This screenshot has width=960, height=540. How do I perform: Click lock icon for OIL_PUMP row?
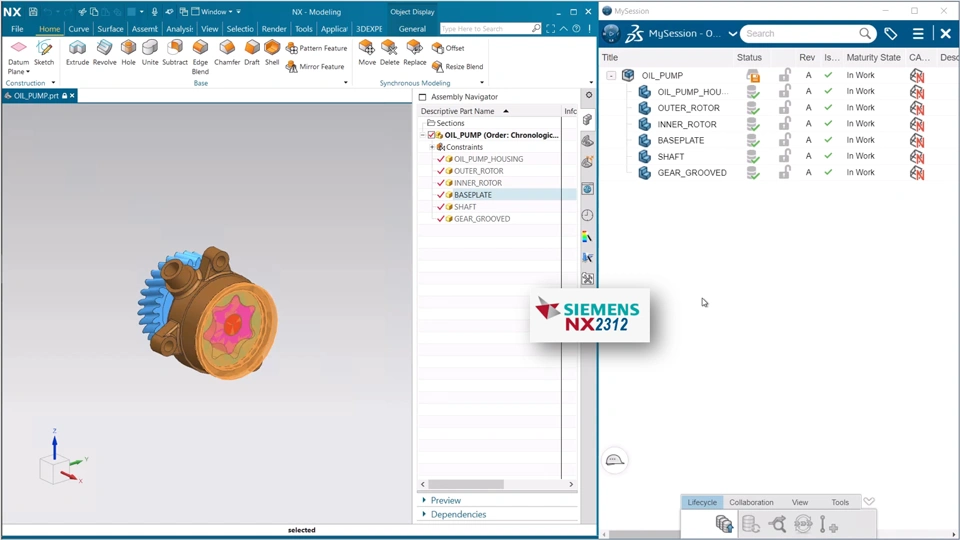[784, 75]
